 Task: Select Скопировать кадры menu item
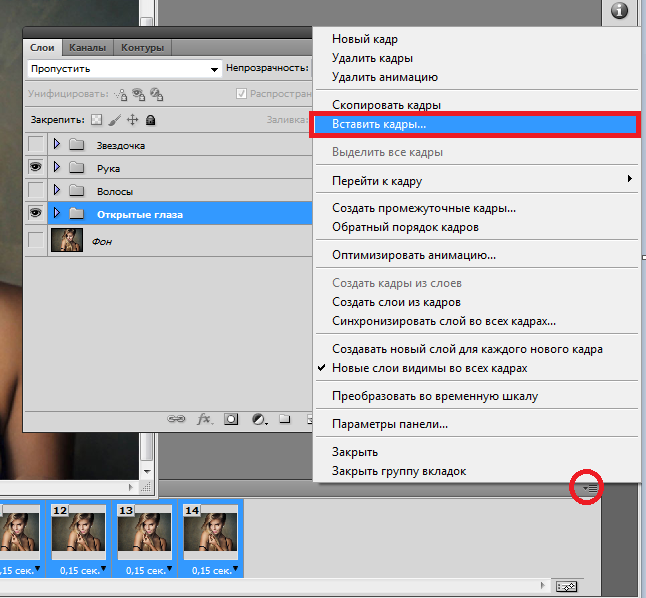click(386, 105)
